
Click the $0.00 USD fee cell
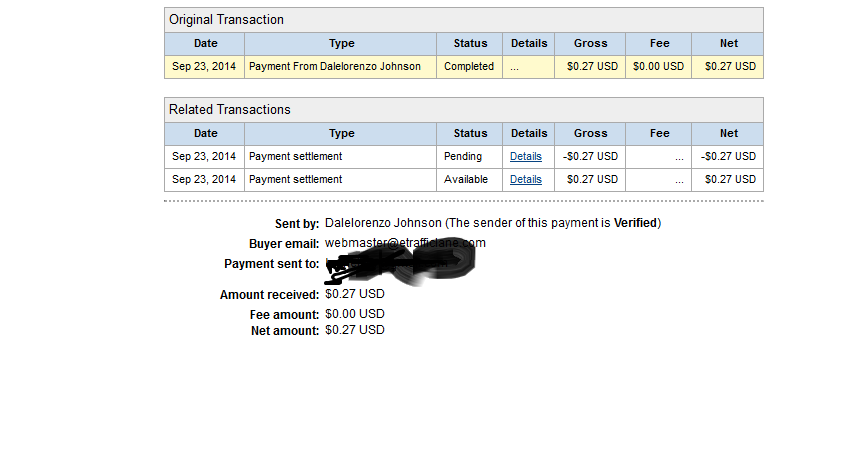[659, 67]
